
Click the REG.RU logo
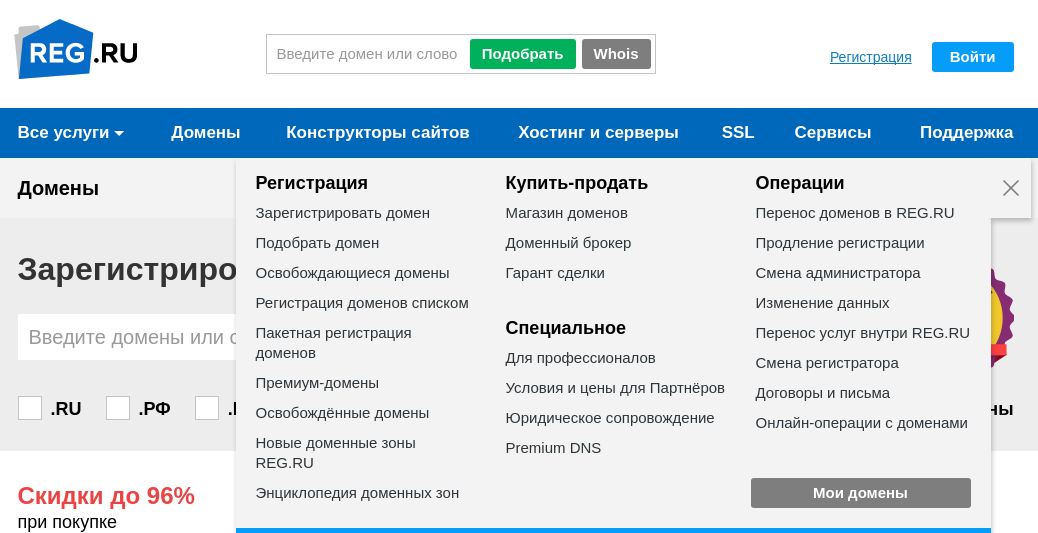tap(76, 50)
